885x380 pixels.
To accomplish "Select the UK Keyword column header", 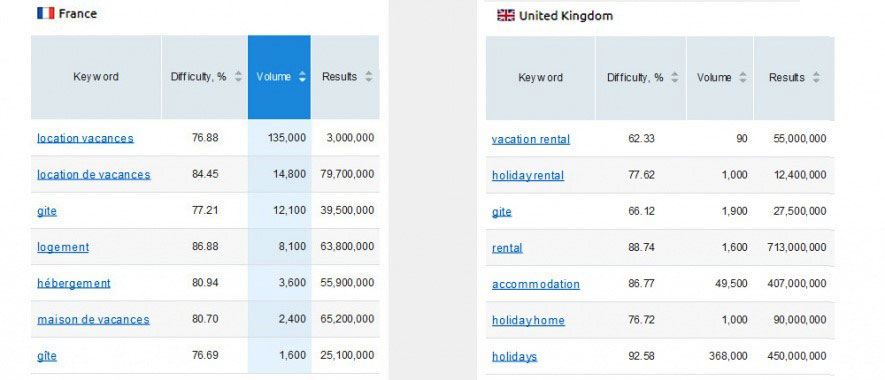I will 540,78.
